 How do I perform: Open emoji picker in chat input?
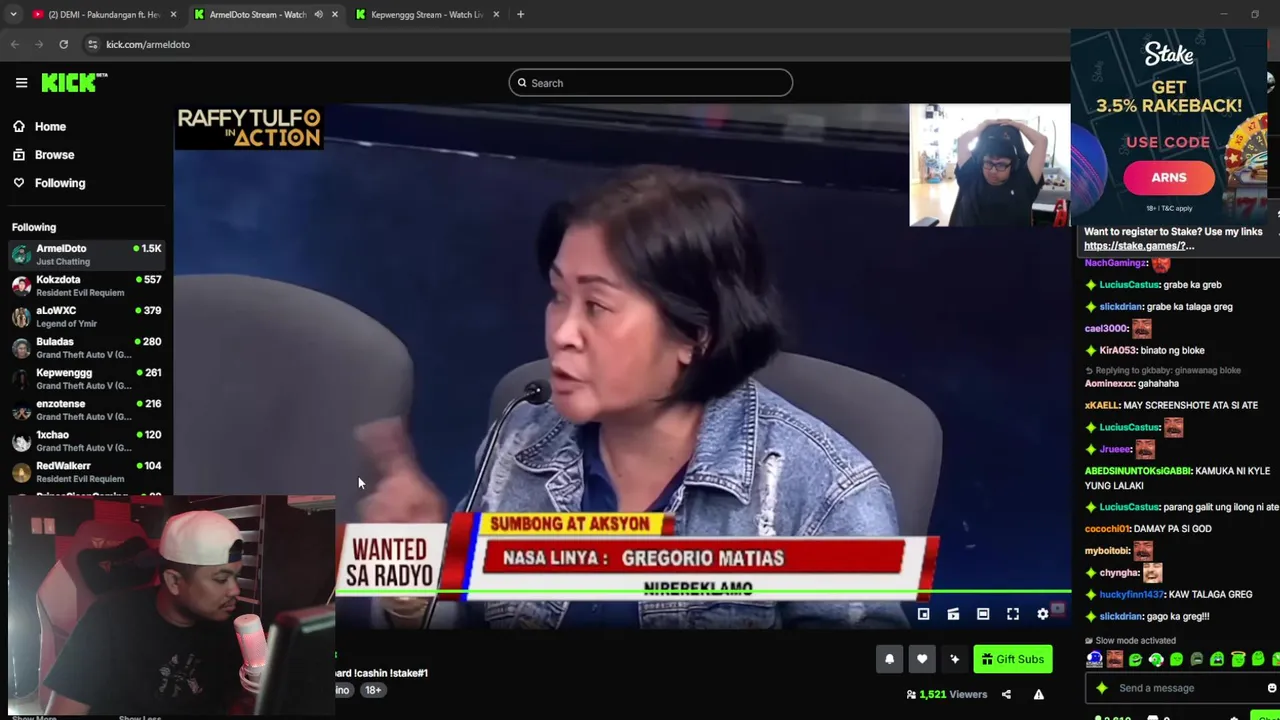click(x=1272, y=688)
